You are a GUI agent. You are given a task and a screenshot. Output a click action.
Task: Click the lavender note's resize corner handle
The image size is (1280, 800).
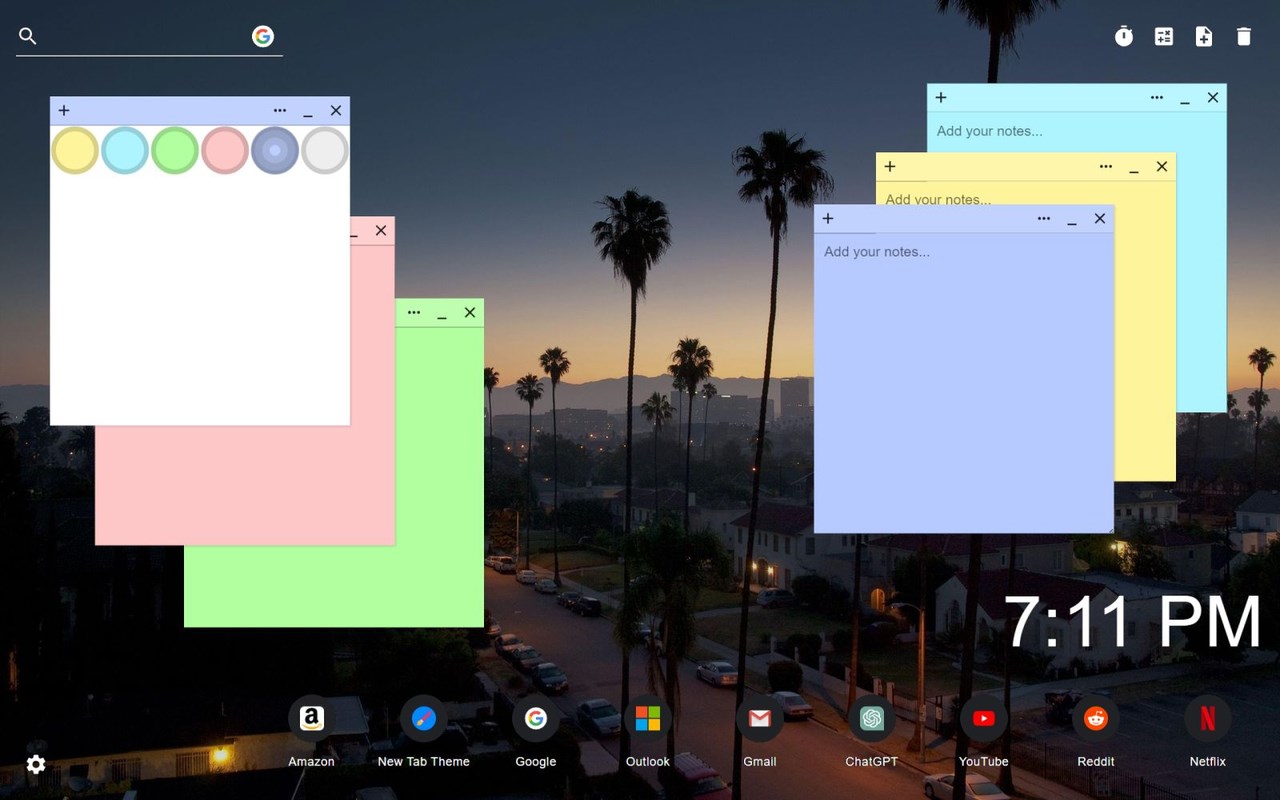[x=1108, y=528]
